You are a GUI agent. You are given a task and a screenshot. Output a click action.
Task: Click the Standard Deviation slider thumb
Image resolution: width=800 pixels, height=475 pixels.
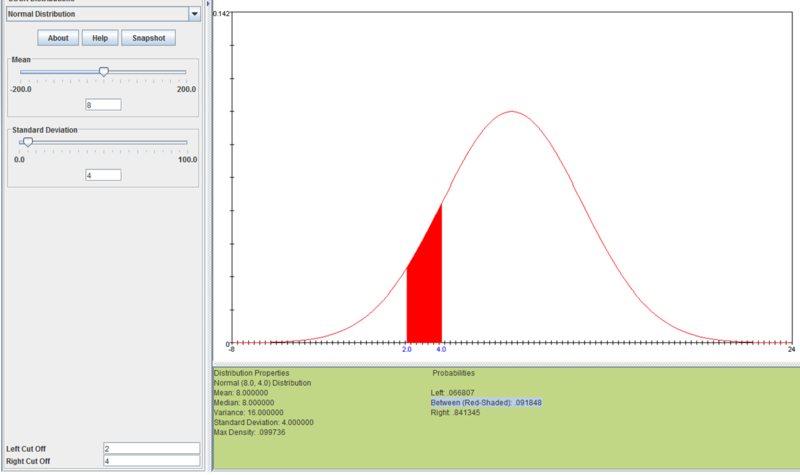coord(28,142)
